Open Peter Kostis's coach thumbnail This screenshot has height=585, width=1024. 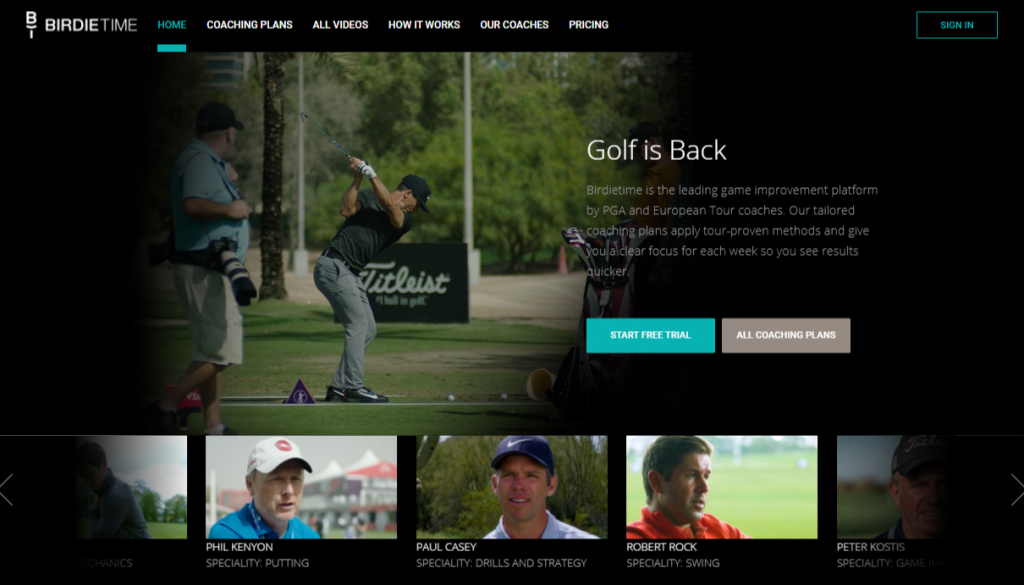click(x=896, y=487)
